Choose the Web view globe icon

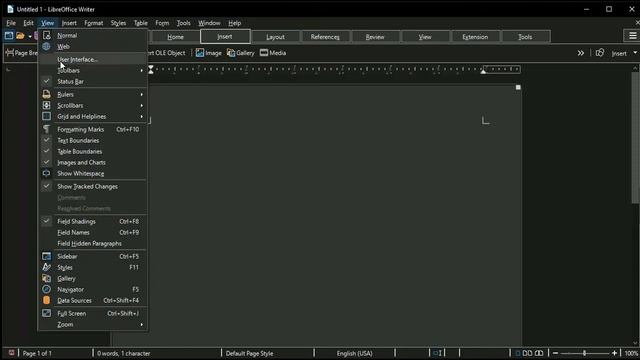coord(47,47)
